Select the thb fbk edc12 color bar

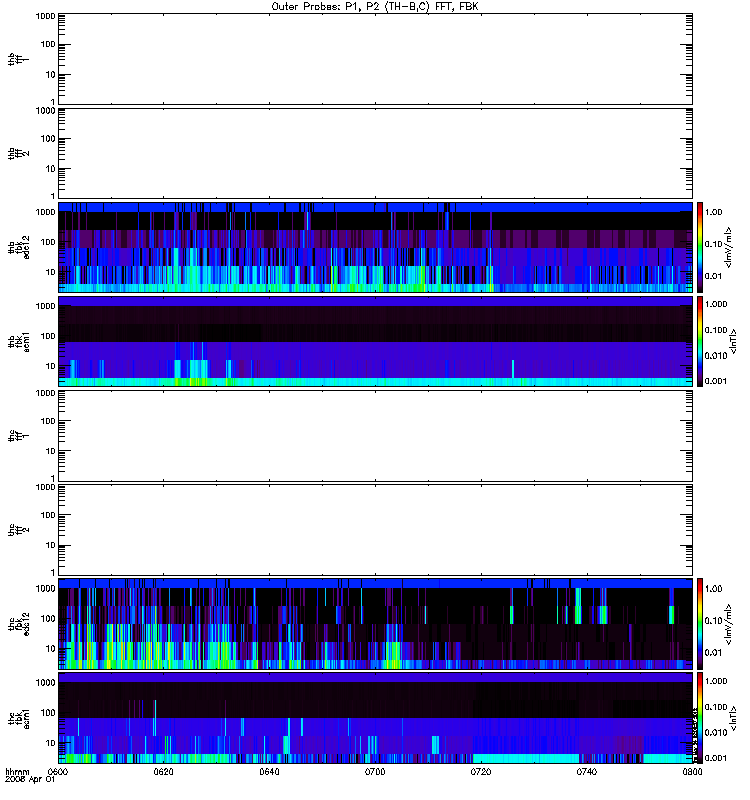click(700, 247)
